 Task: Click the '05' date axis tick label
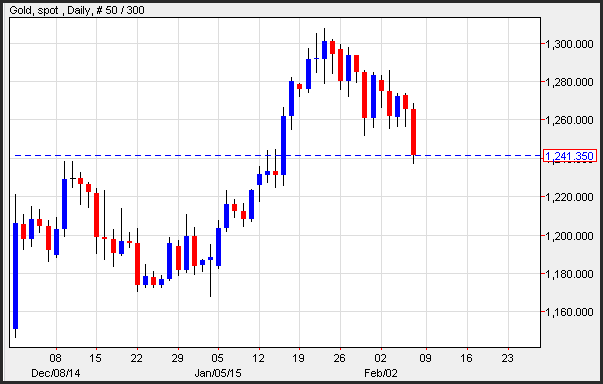[x=218, y=358]
